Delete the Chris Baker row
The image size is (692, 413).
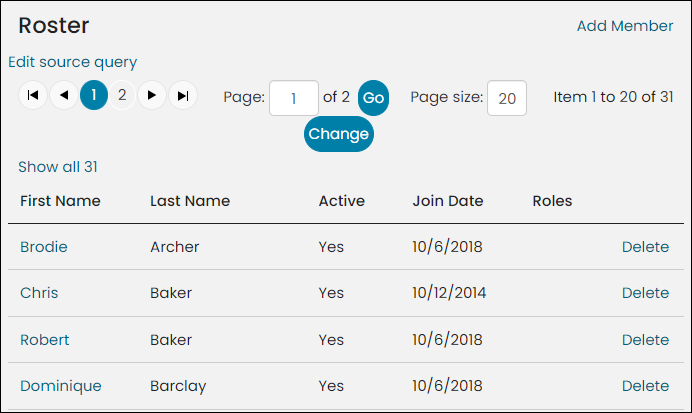645,293
